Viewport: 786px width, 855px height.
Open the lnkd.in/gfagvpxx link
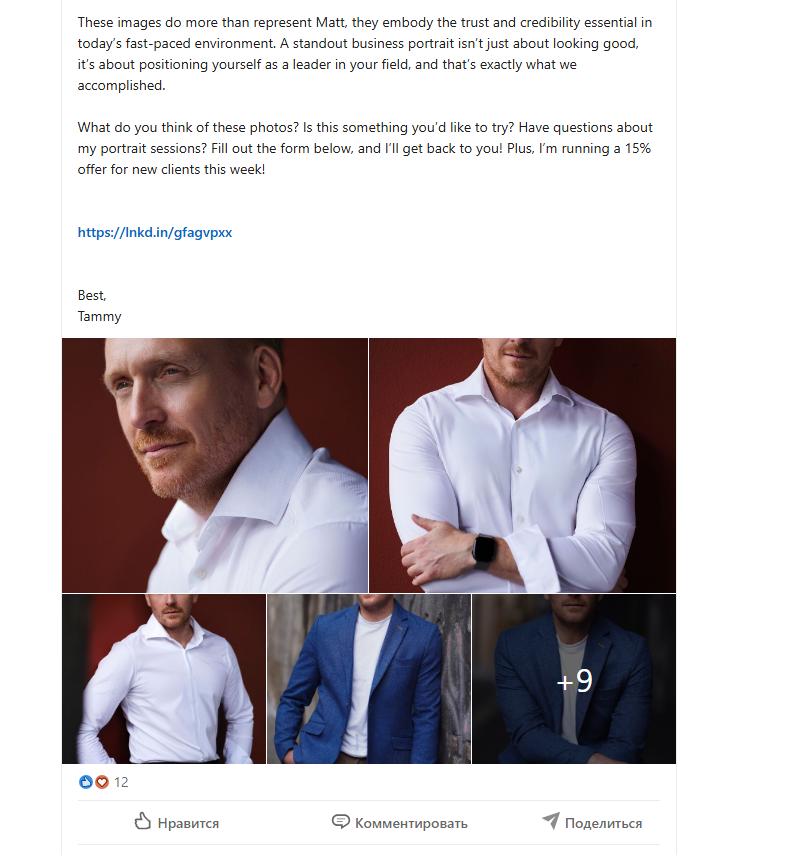(x=155, y=232)
